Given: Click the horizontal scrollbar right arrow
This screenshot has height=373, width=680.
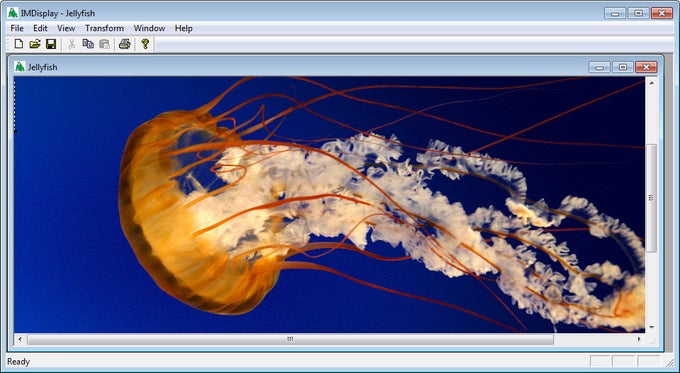Looking at the screenshot, I should 639,339.
